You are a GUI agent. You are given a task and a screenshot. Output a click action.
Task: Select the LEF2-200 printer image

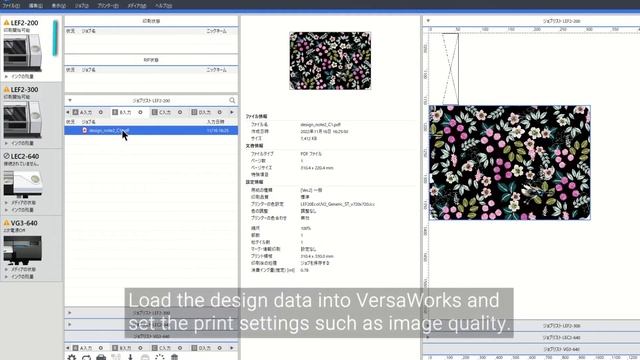pos(22,53)
